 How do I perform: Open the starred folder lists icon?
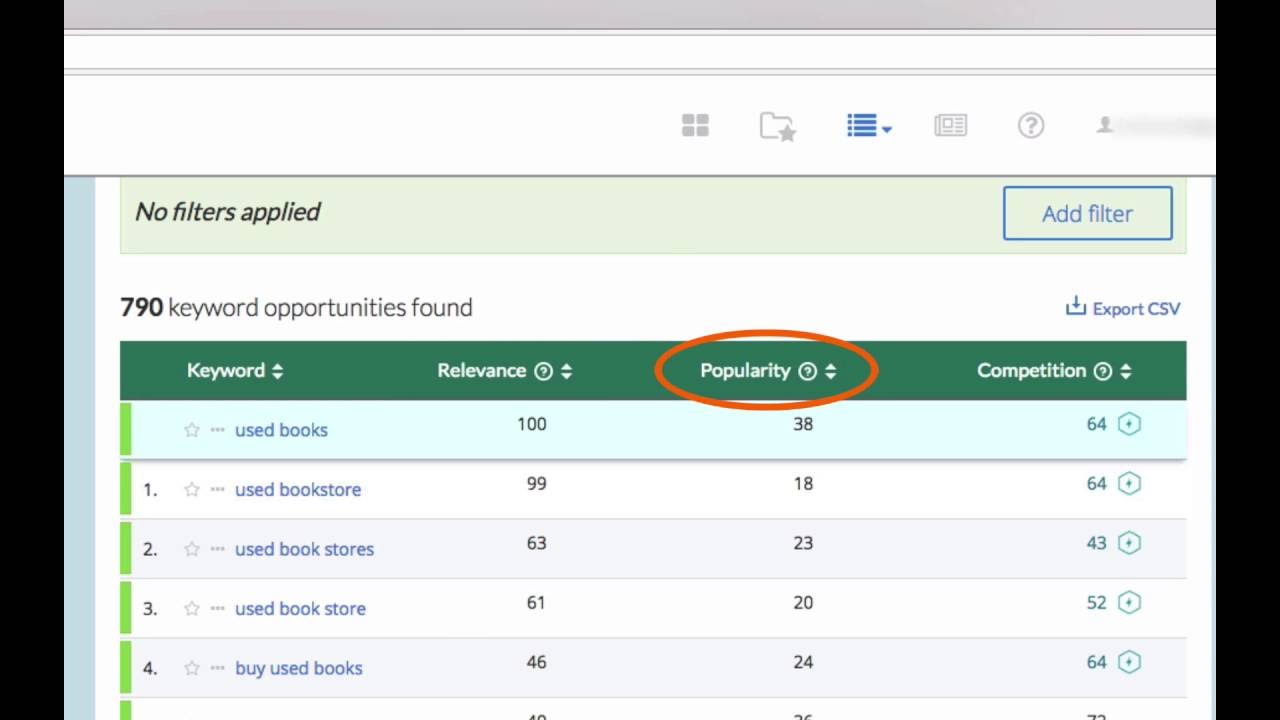(x=778, y=126)
